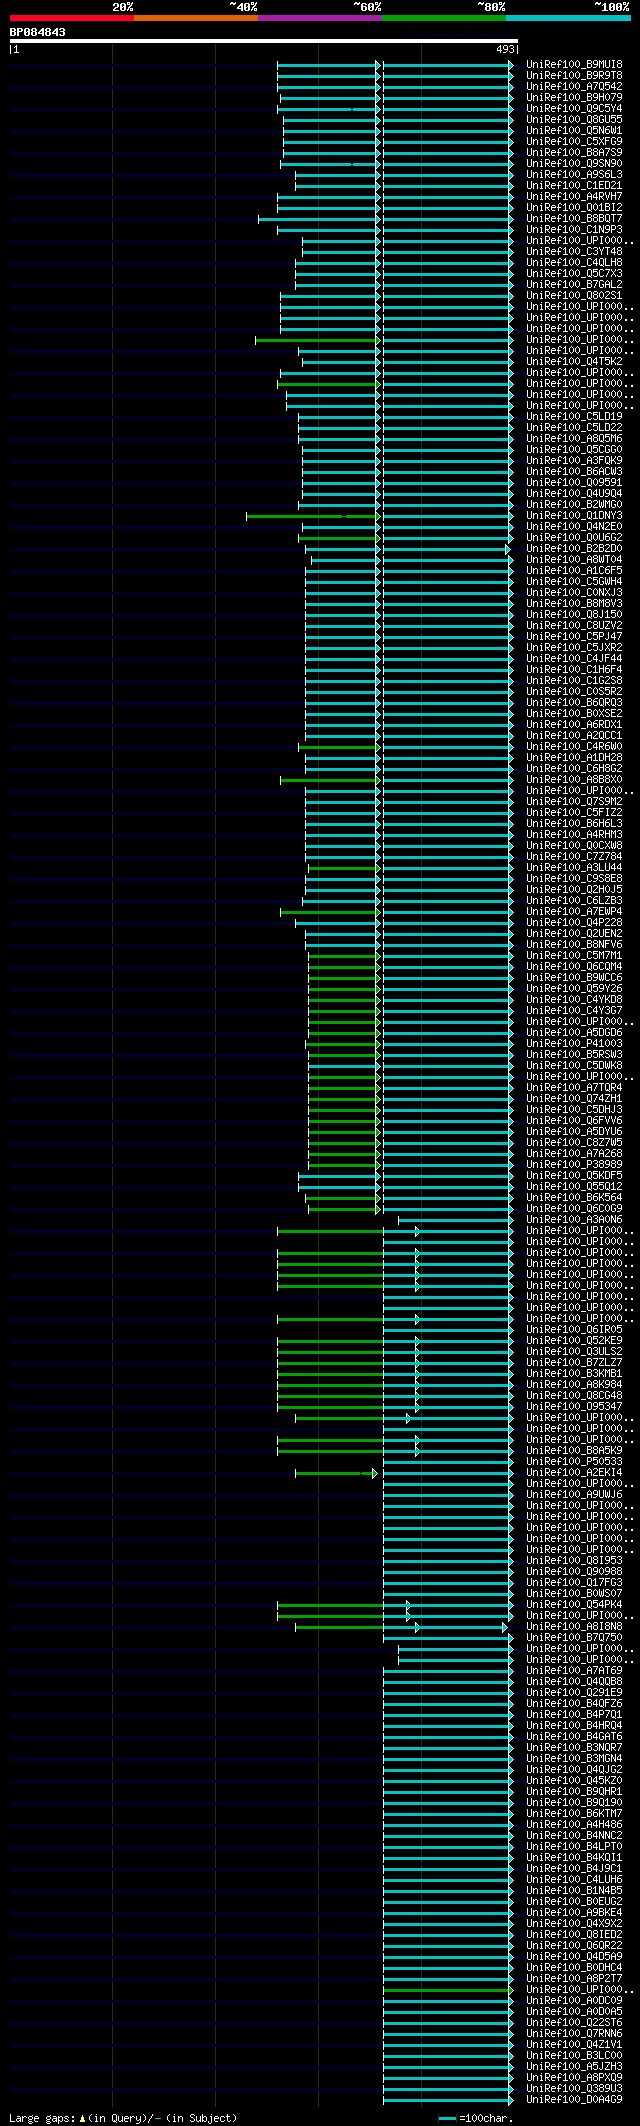Select hit UniRef100_Q9C5Y4

pos(574,108)
